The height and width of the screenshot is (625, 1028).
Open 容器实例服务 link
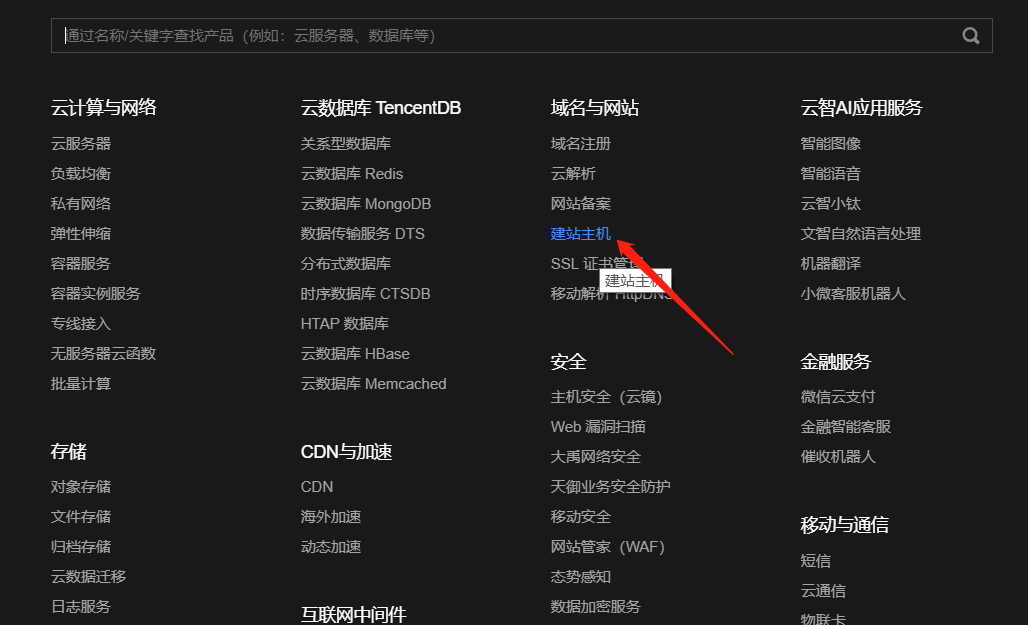coord(96,294)
